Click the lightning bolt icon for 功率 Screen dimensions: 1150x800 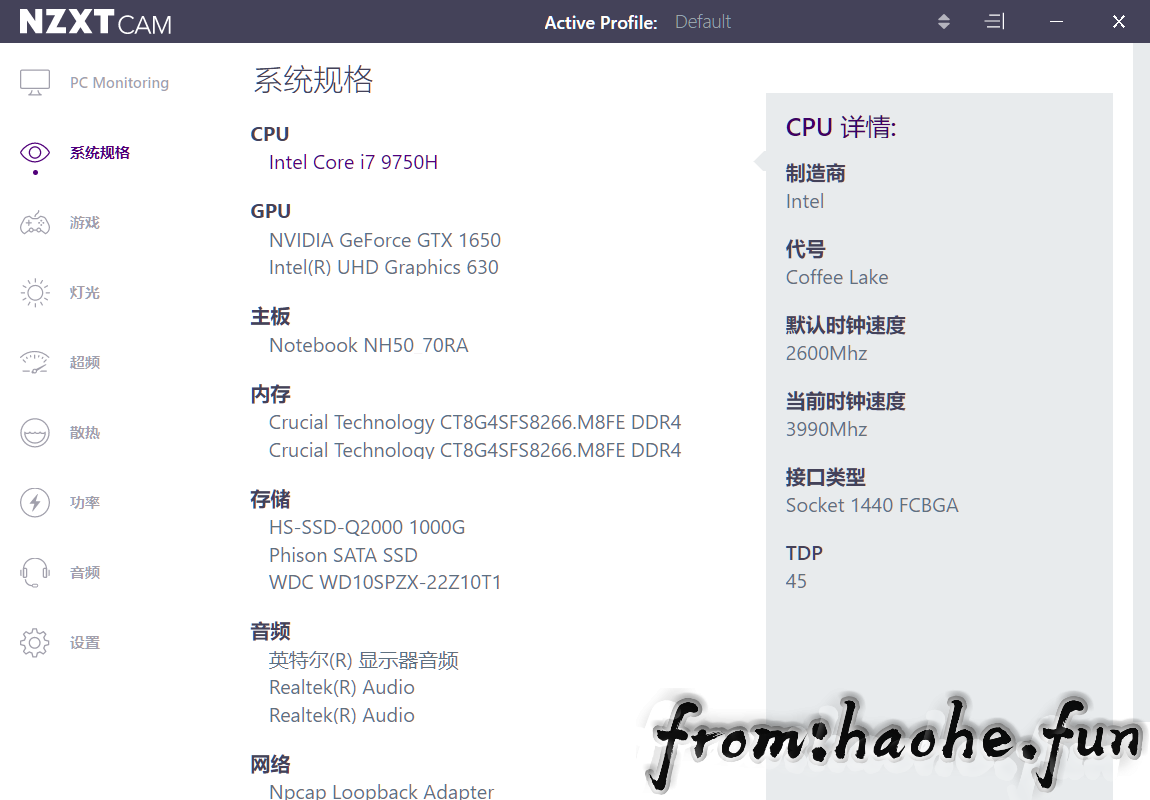pyautogui.click(x=34, y=502)
